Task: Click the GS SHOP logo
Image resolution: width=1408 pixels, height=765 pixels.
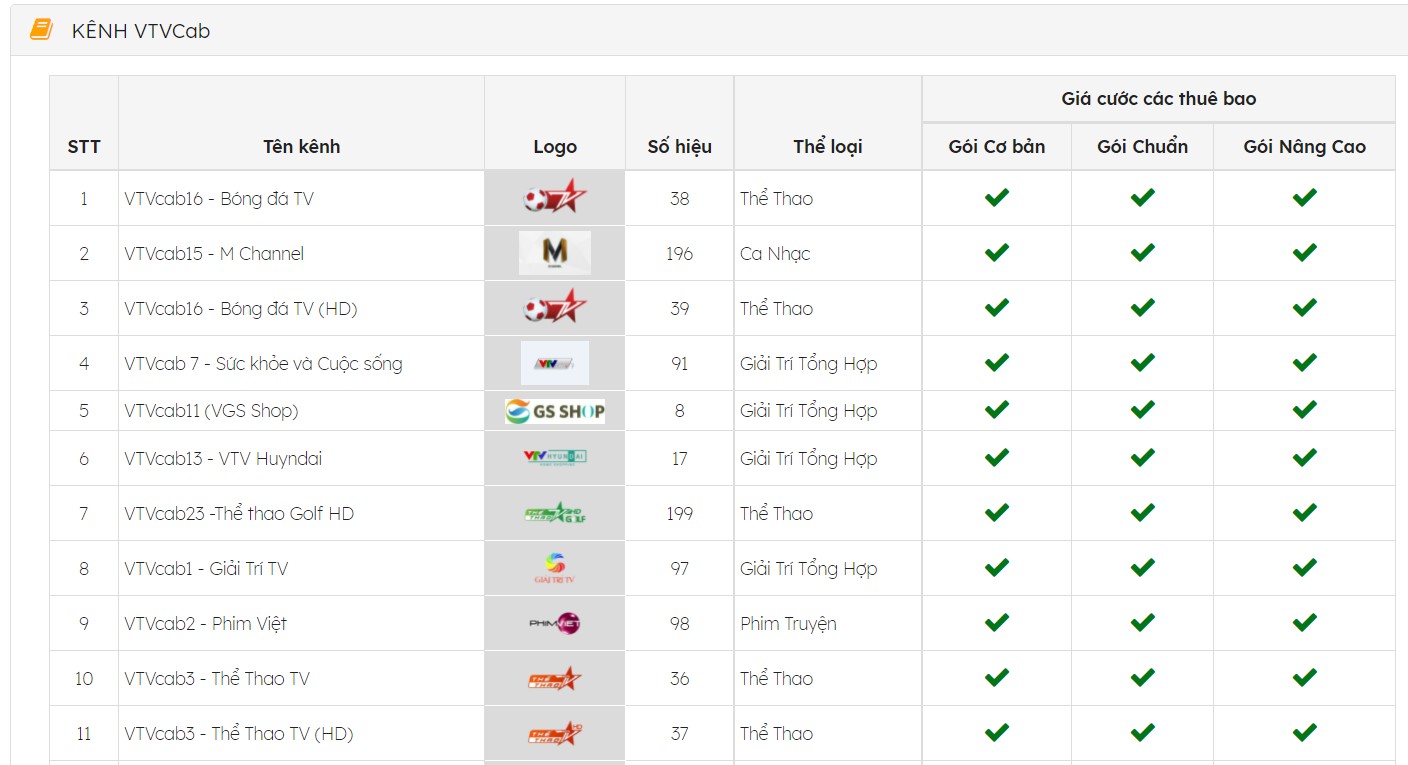Action: pyautogui.click(x=555, y=411)
